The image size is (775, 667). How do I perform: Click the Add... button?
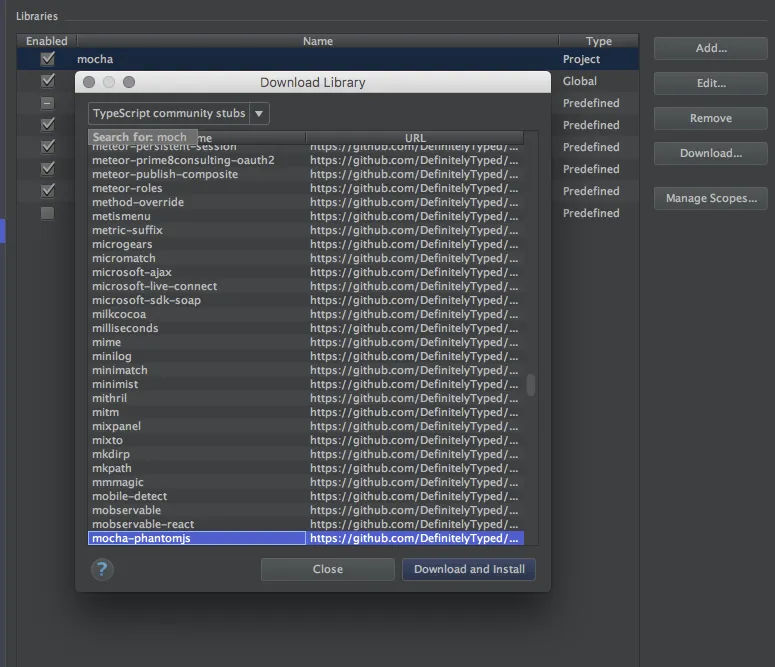tap(710, 48)
